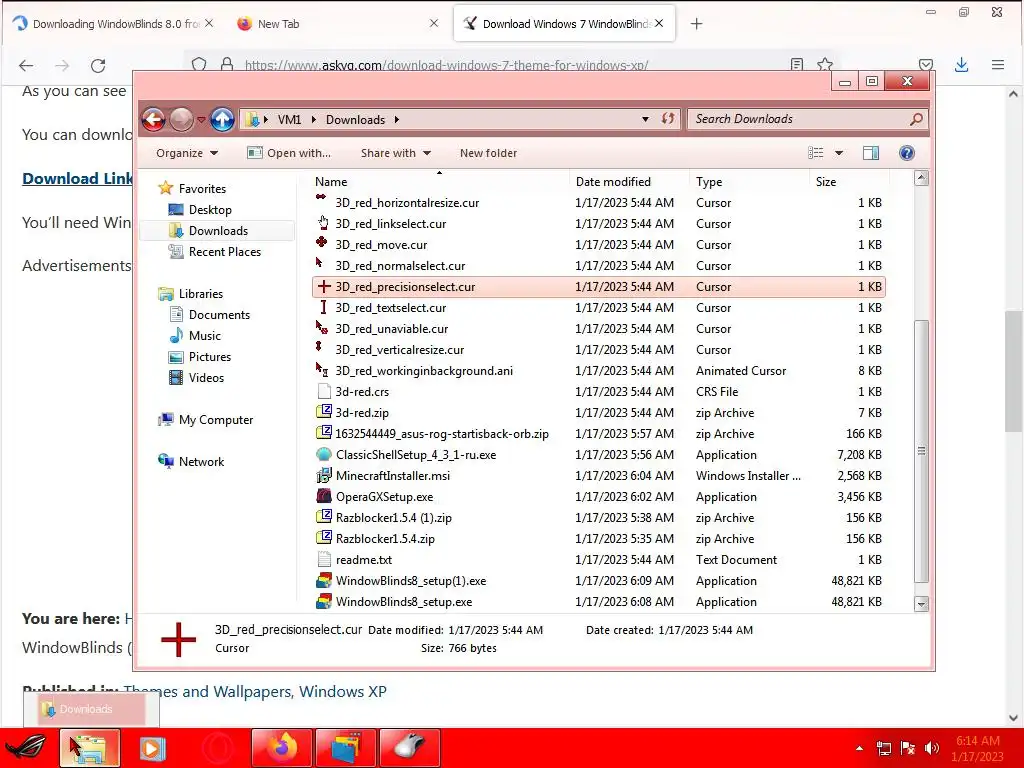Sort files by Name column header
This screenshot has height=768, width=1024.
click(x=440, y=182)
